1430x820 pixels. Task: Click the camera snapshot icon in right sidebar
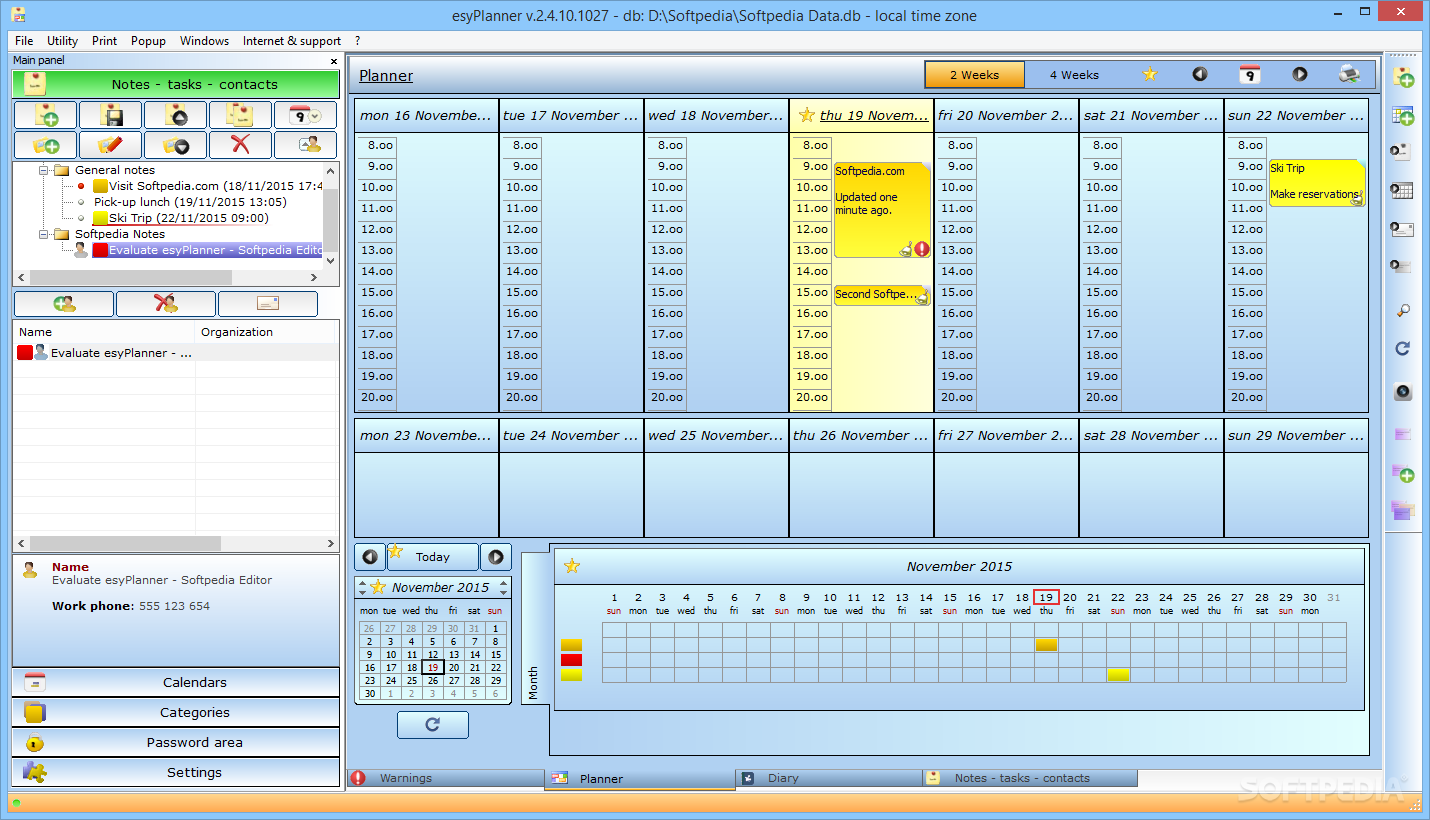(x=1402, y=392)
